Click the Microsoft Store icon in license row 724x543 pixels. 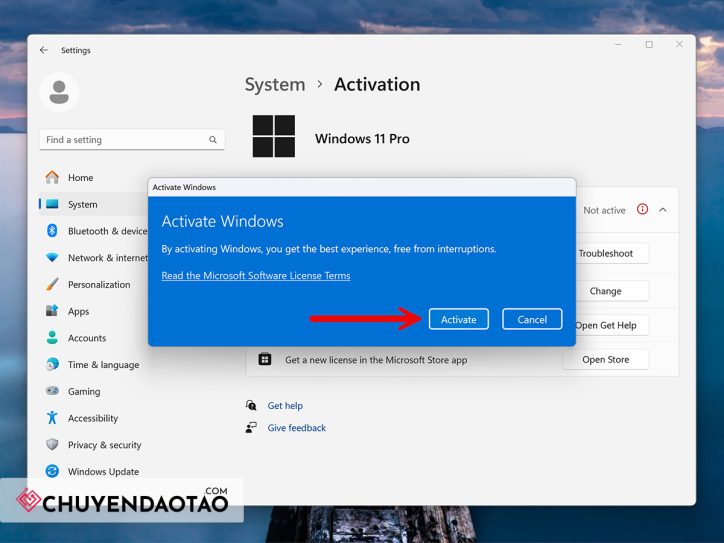tap(265, 359)
